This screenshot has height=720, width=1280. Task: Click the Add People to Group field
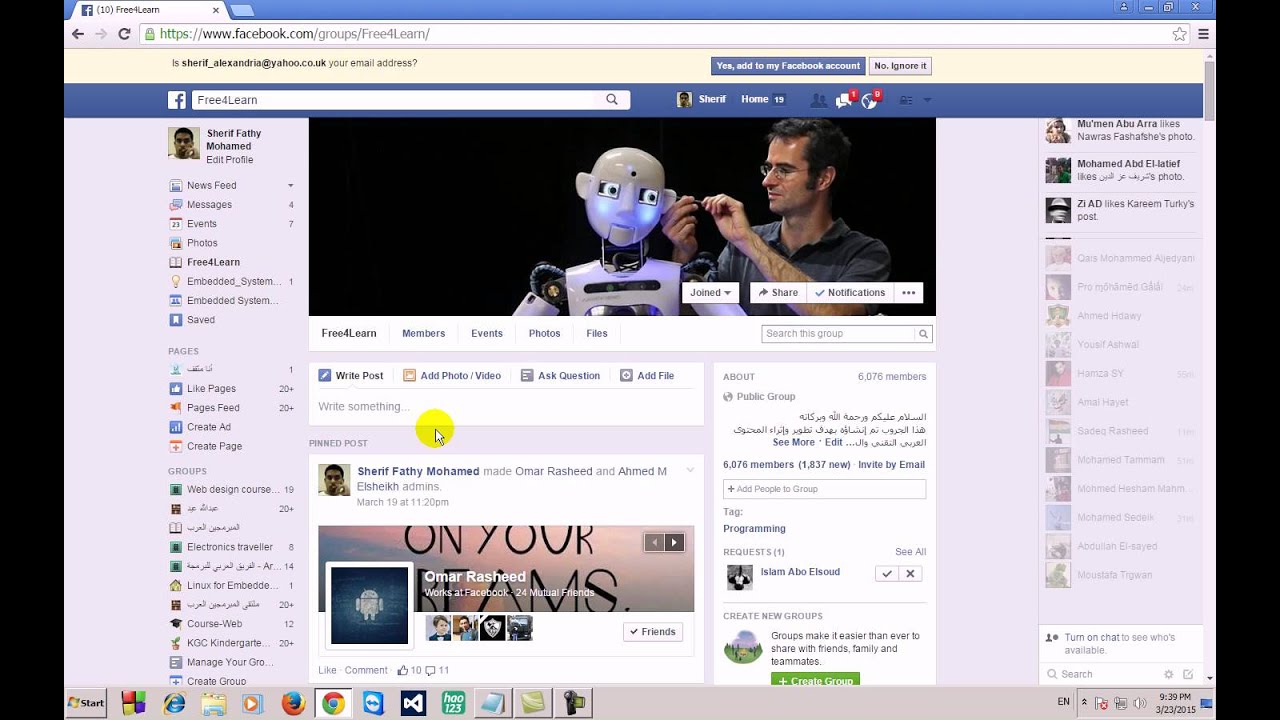(824, 489)
